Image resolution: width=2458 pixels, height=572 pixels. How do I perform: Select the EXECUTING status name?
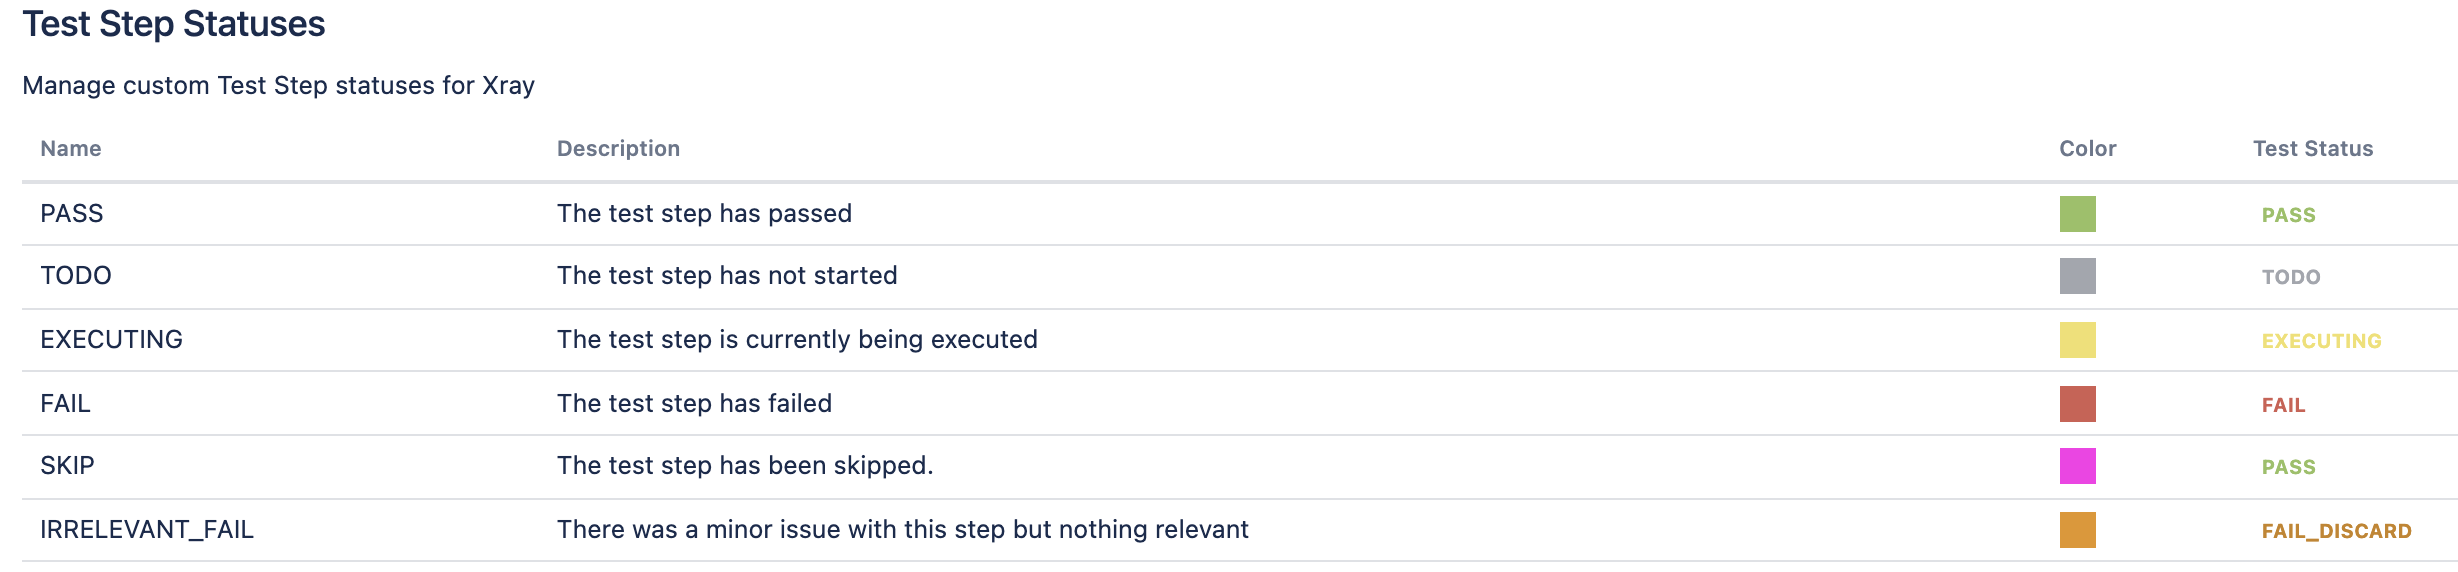tap(111, 340)
